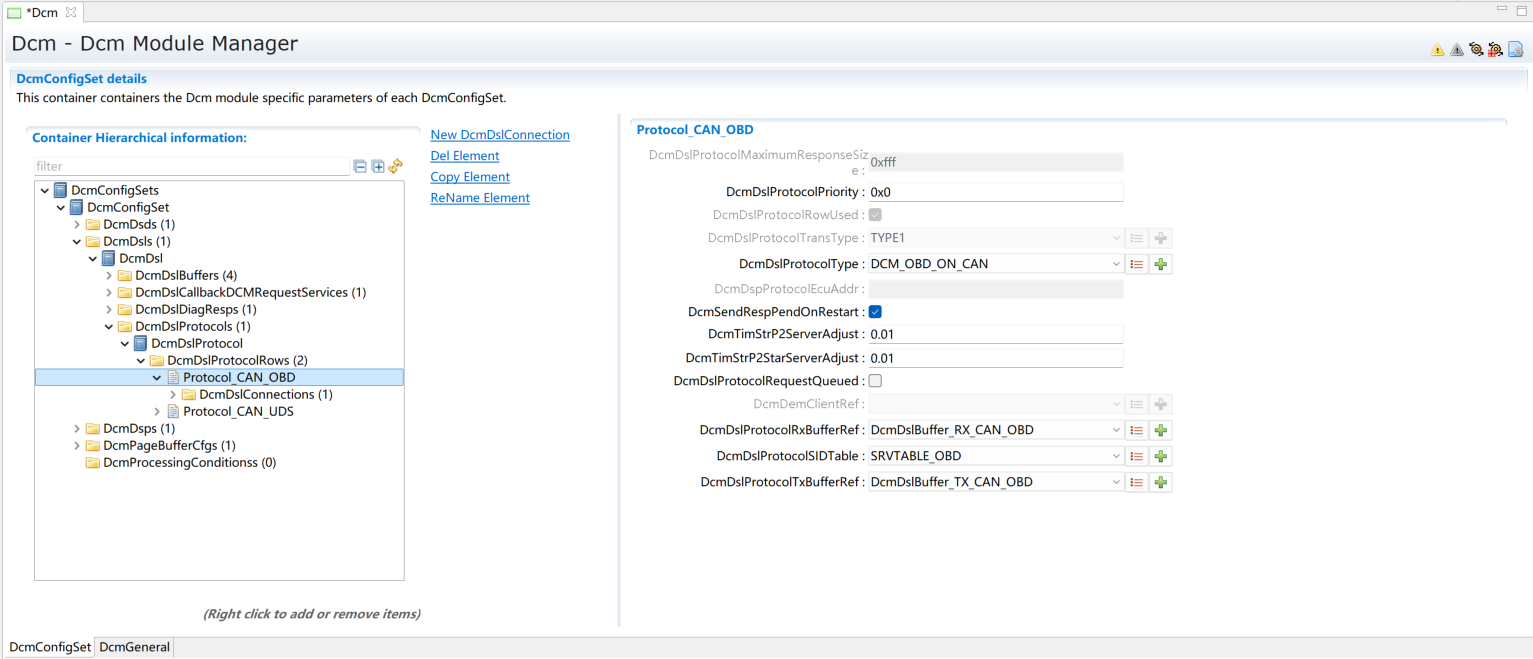Screen dimensions: 1533x659
Task: Click green plus next to DcmDslProtocolTxBufferRef
Action: (x=1160, y=482)
